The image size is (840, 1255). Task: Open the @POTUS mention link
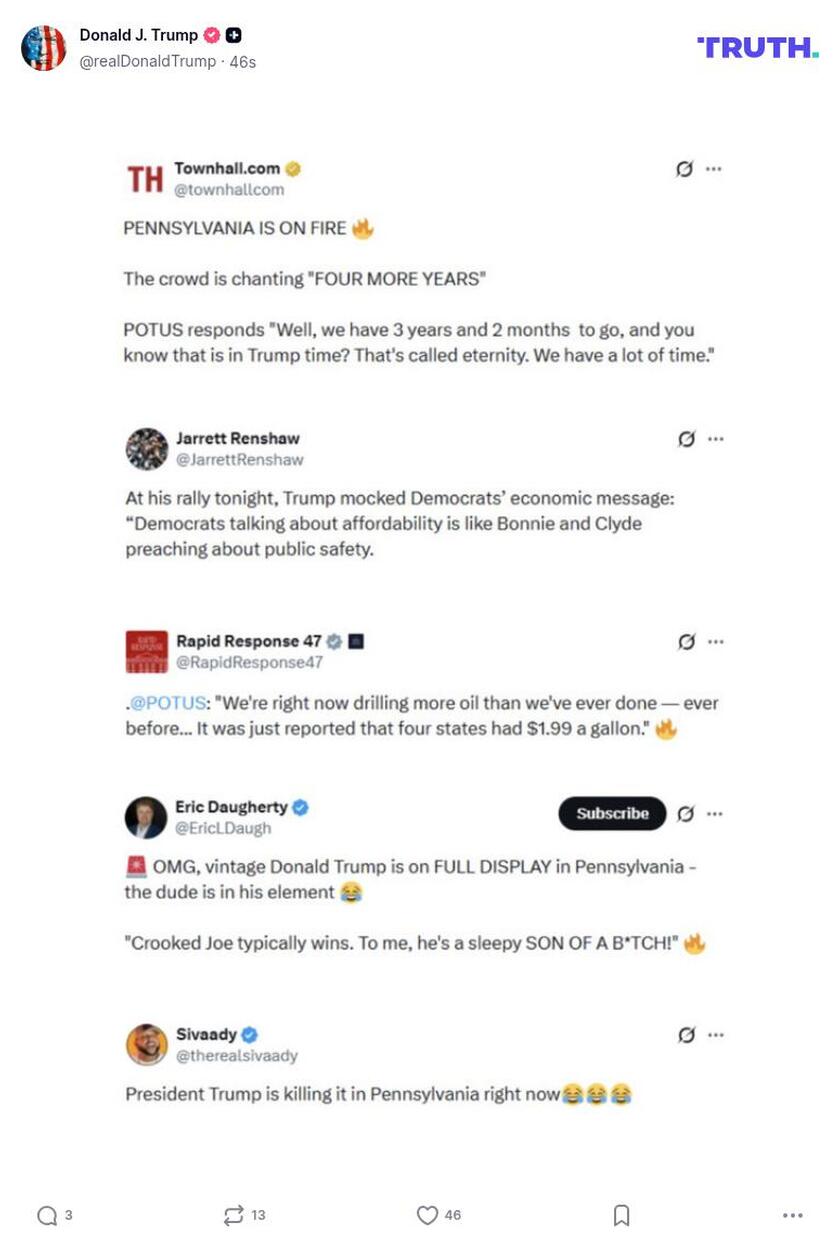[x=156, y=703]
